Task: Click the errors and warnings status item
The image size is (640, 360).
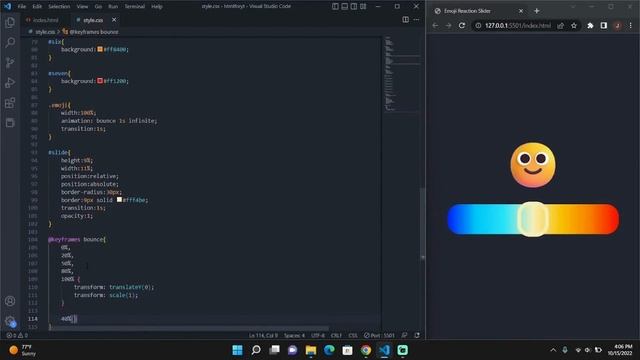Action: click(x=17, y=335)
